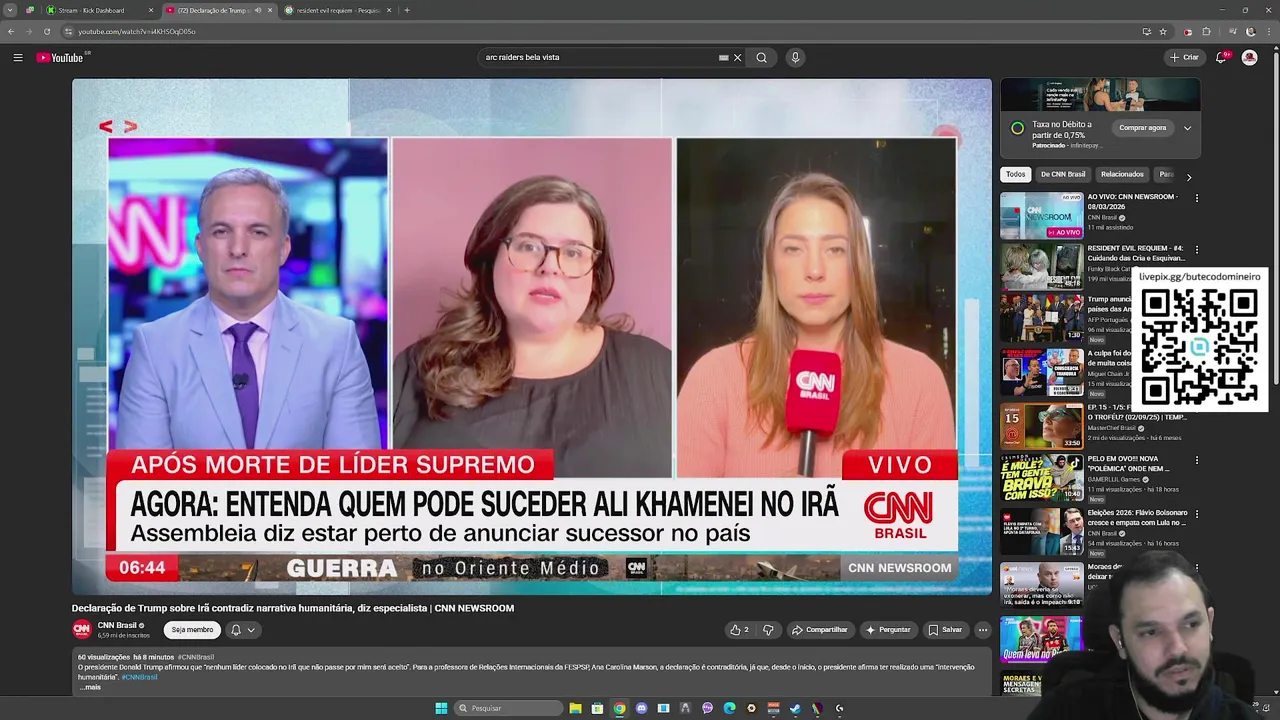Click the browser address bar URL

click(137, 32)
